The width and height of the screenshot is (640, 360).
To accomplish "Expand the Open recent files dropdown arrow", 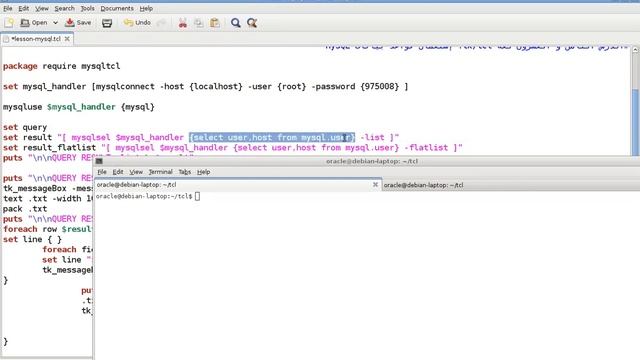I will point(56,23).
